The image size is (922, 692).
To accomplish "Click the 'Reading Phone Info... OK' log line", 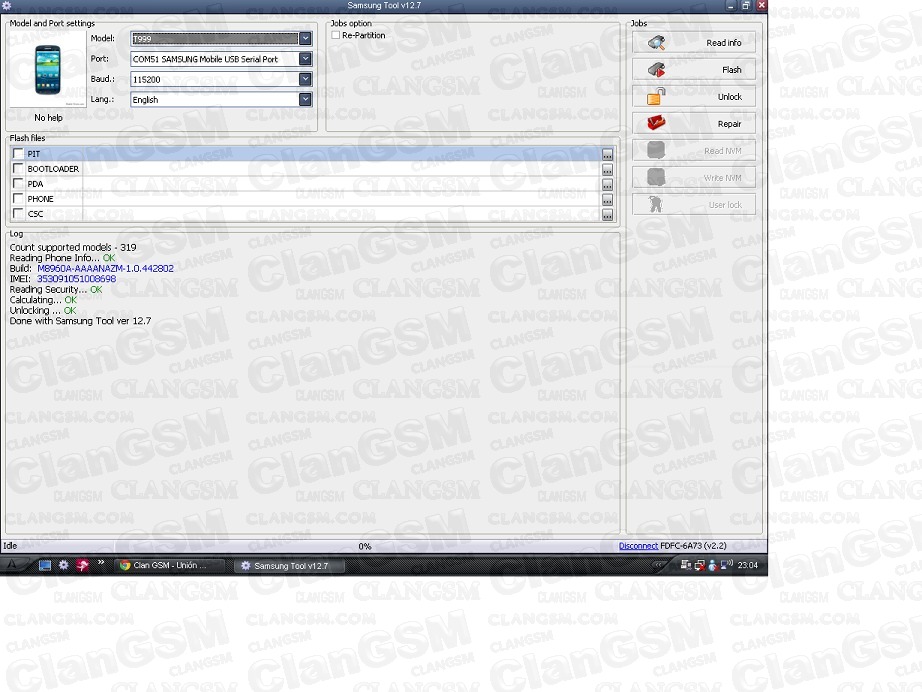I will click(62, 258).
